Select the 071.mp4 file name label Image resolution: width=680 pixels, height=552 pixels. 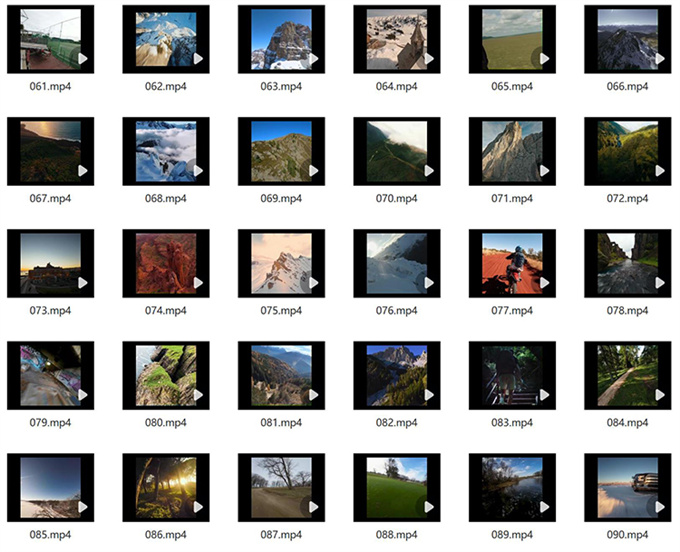512,199
